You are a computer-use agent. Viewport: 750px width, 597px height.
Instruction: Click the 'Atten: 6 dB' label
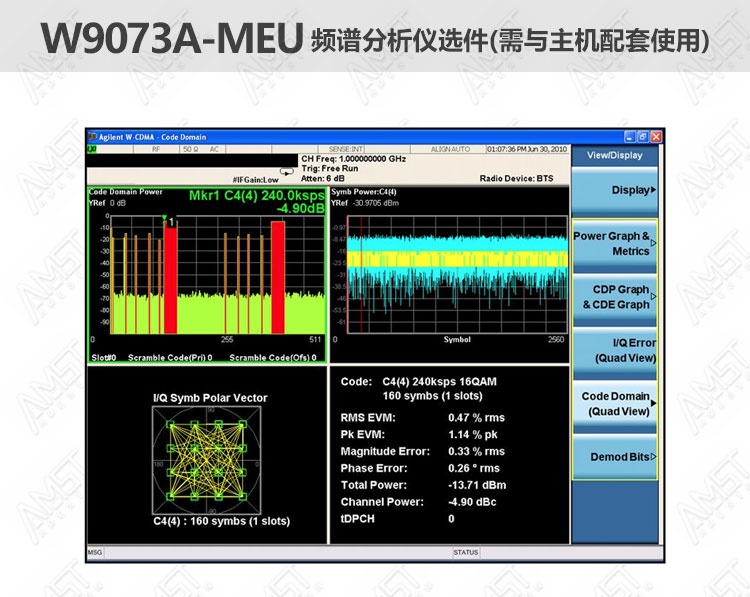pos(323,178)
